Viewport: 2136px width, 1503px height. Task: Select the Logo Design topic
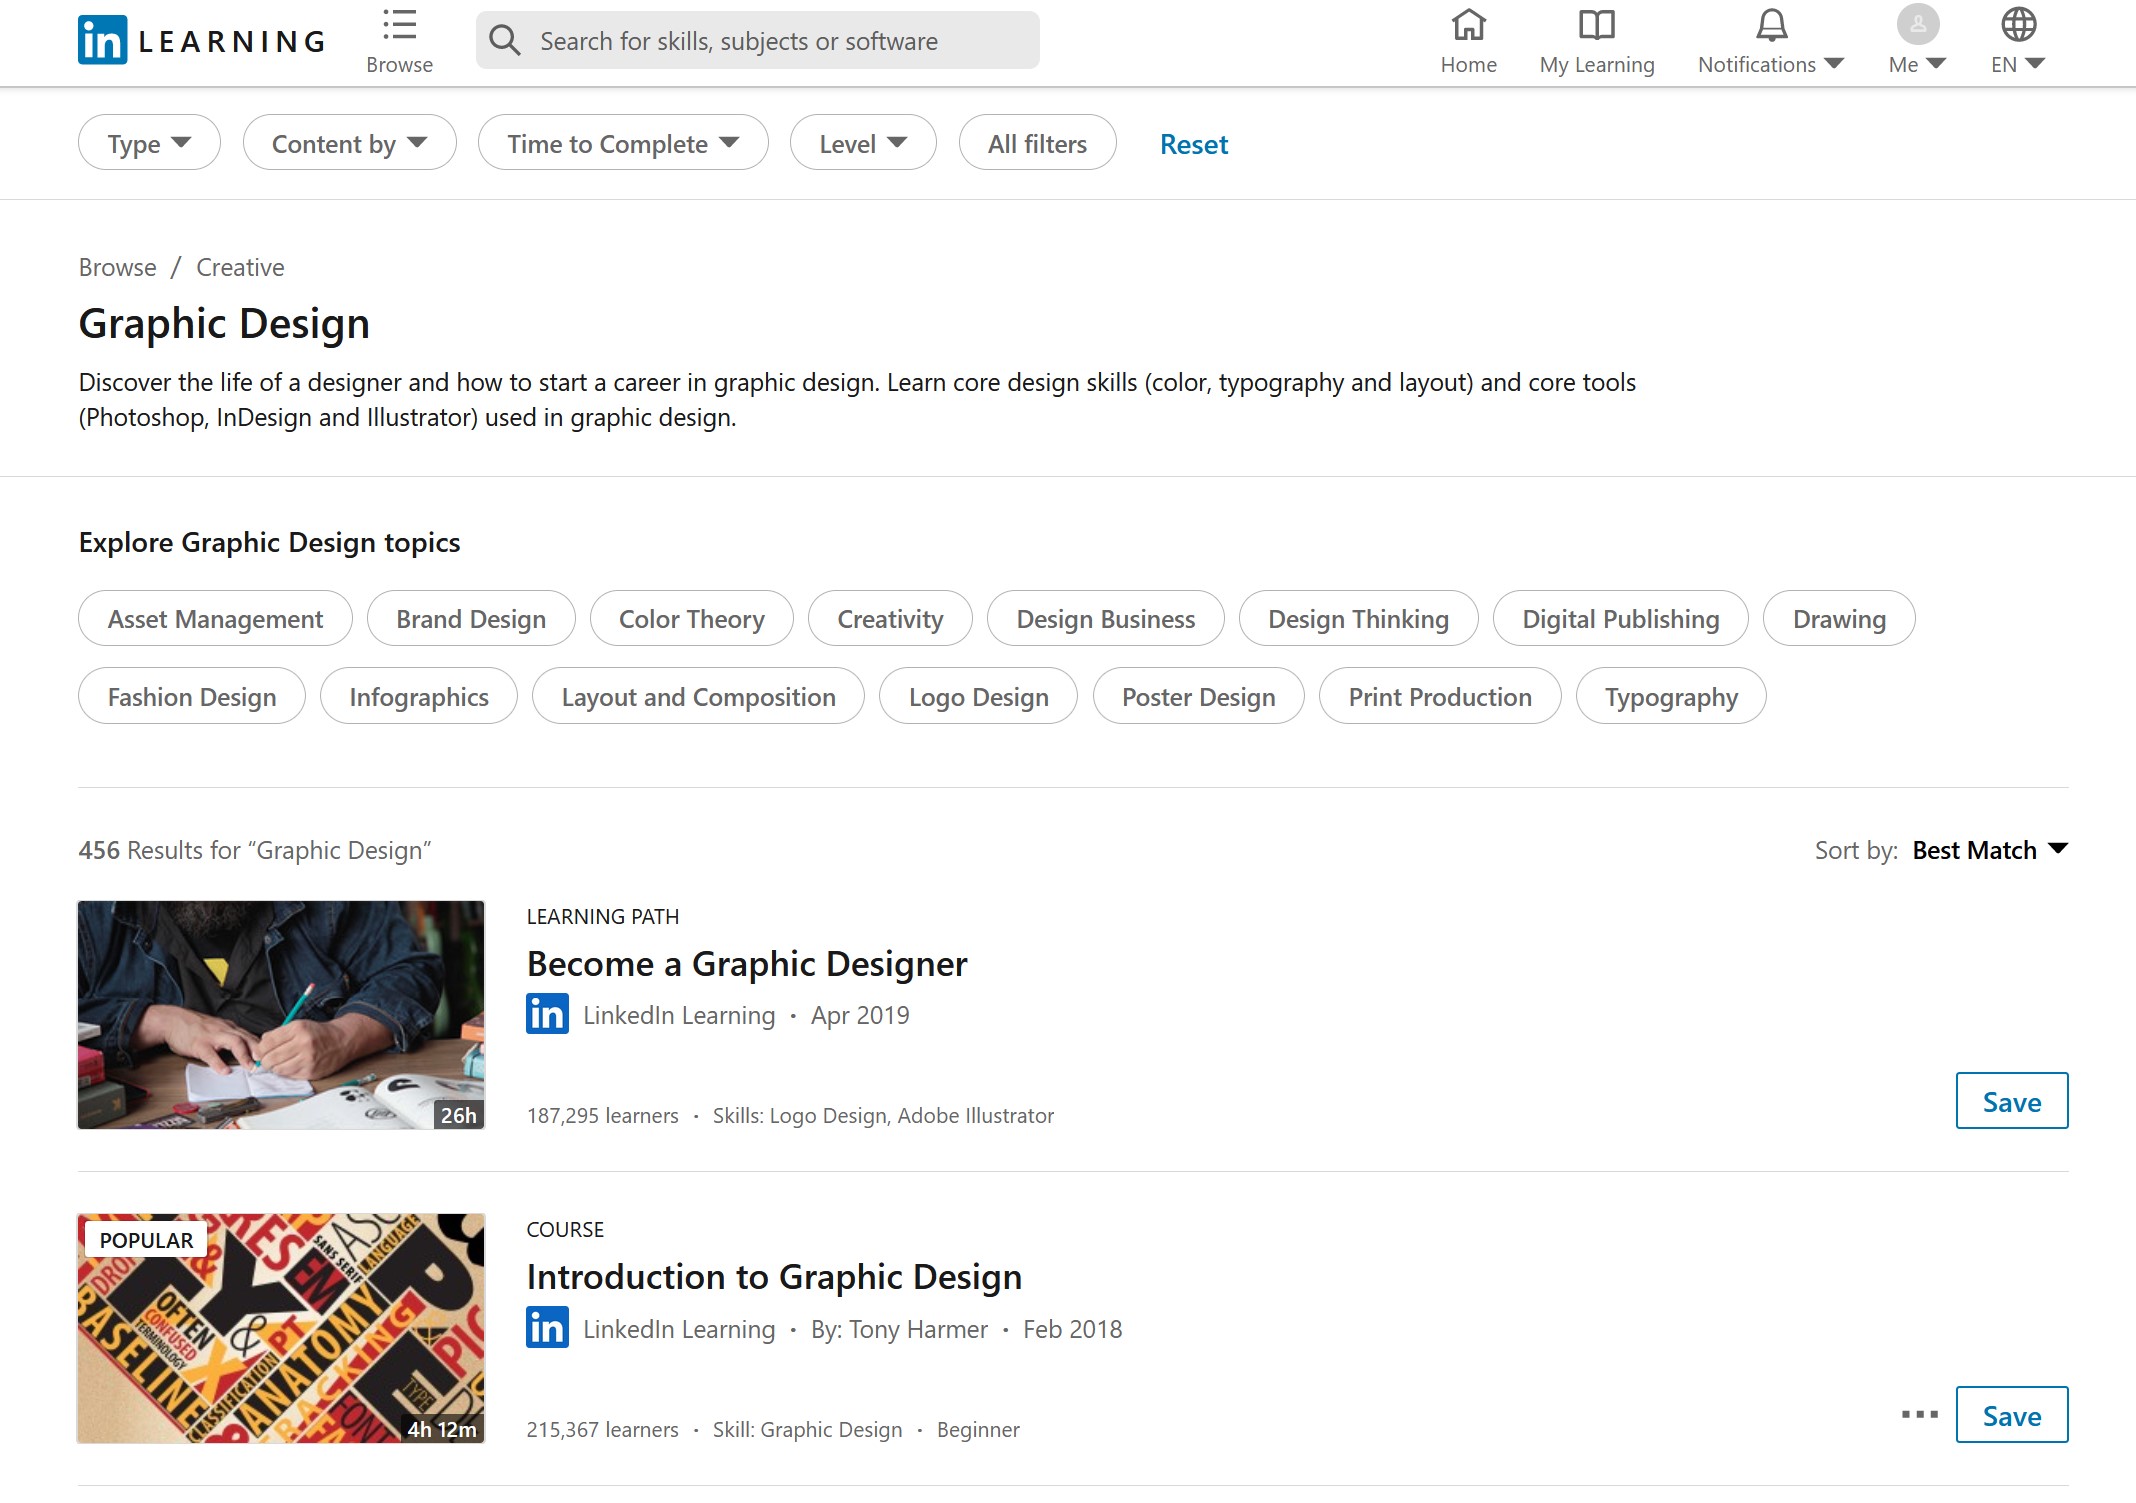pyautogui.click(x=978, y=697)
